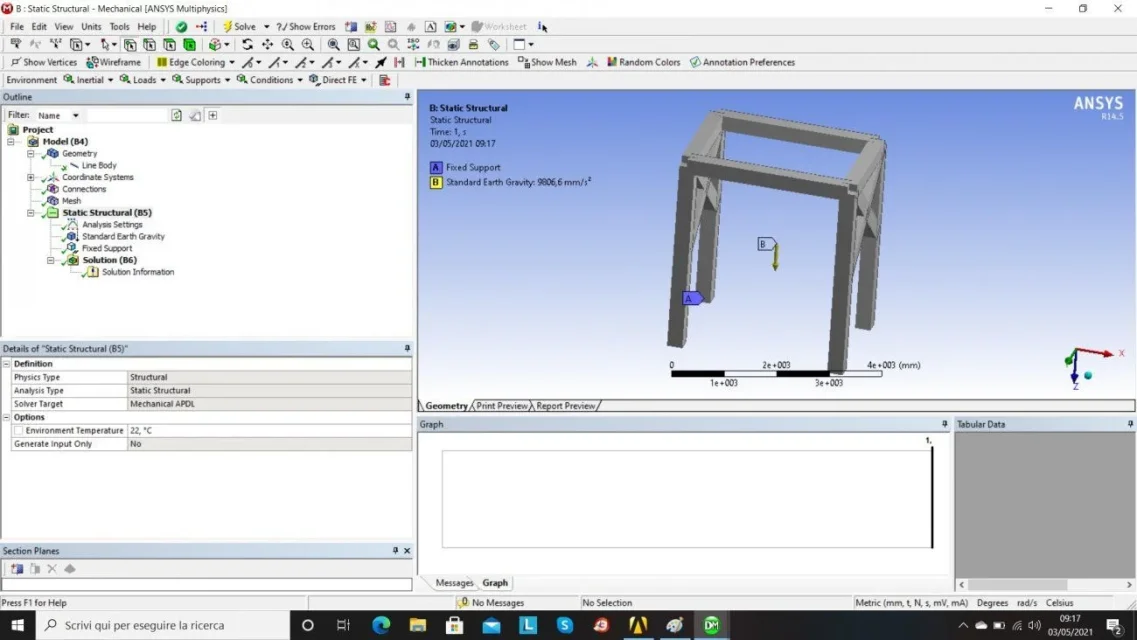Click the green checkmark update icon
Image resolution: width=1137 pixels, height=640 pixels.
pyautogui.click(x=181, y=27)
